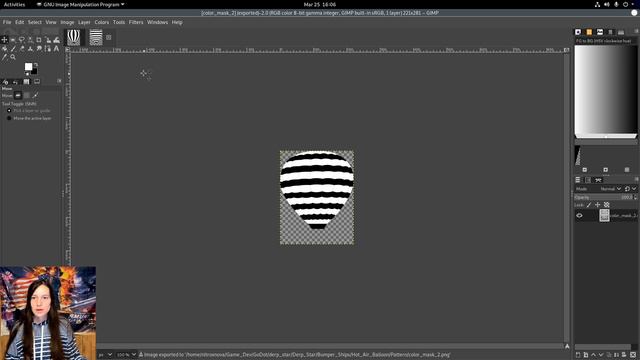This screenshot has width=640, height=360.
Task: Open the Tools menu
Action: click(x=119, y=22)
